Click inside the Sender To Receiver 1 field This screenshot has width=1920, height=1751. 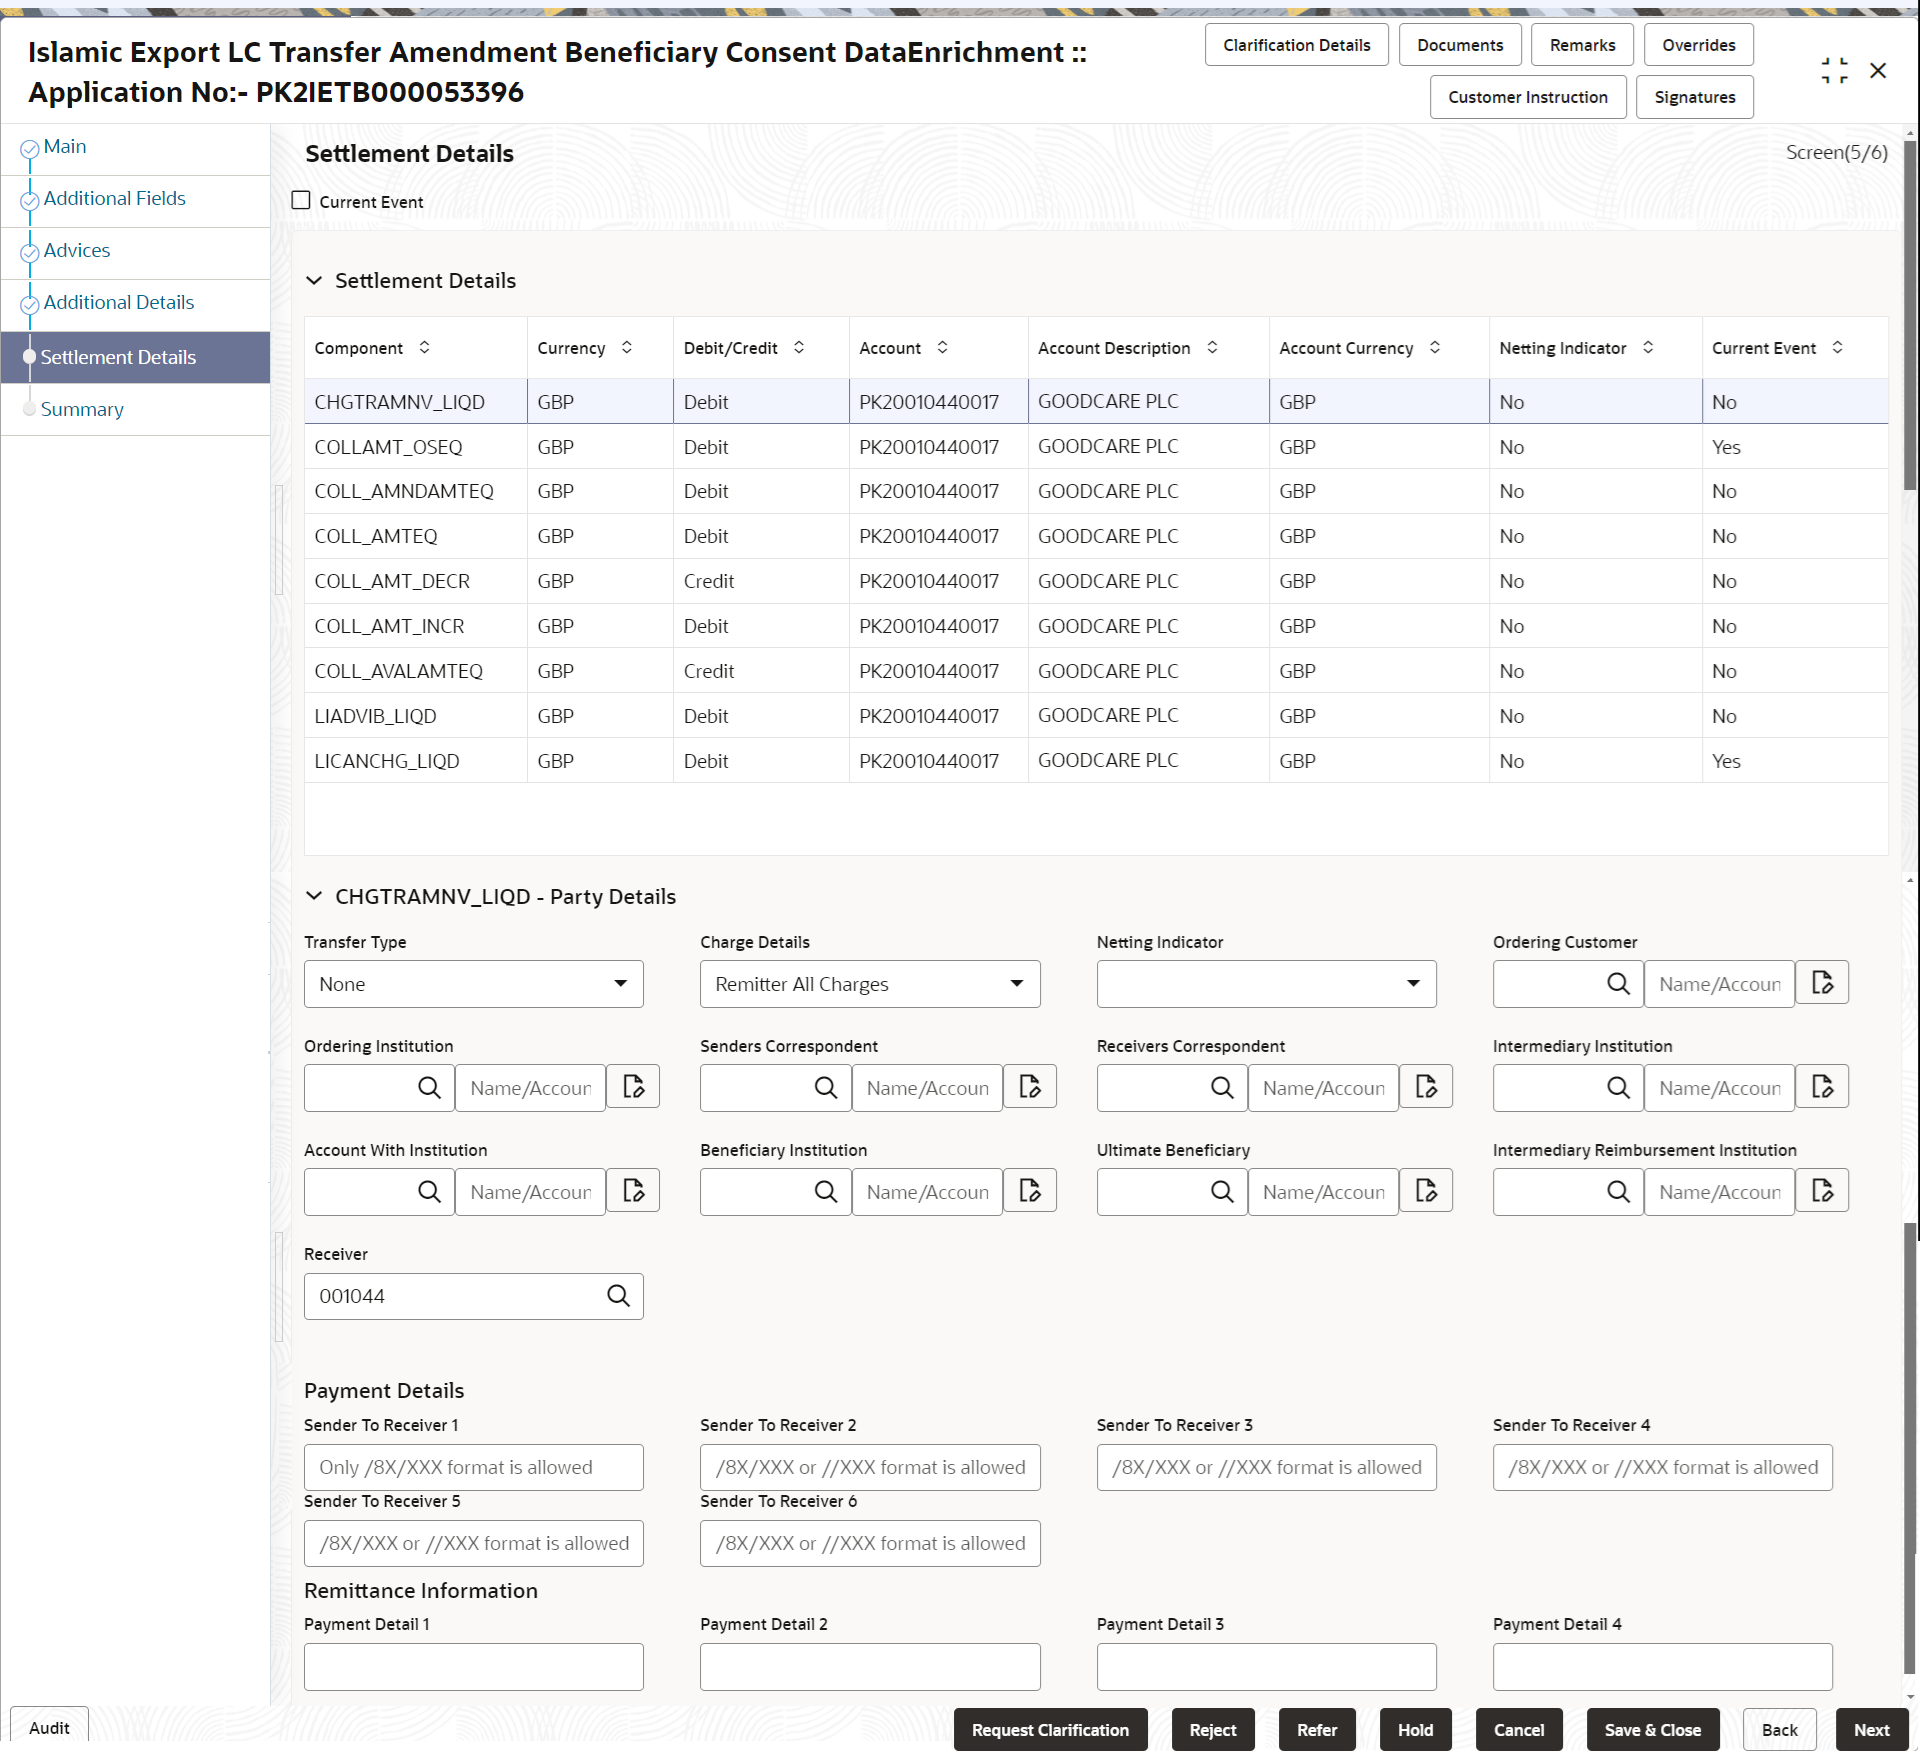click(473, 1467)
